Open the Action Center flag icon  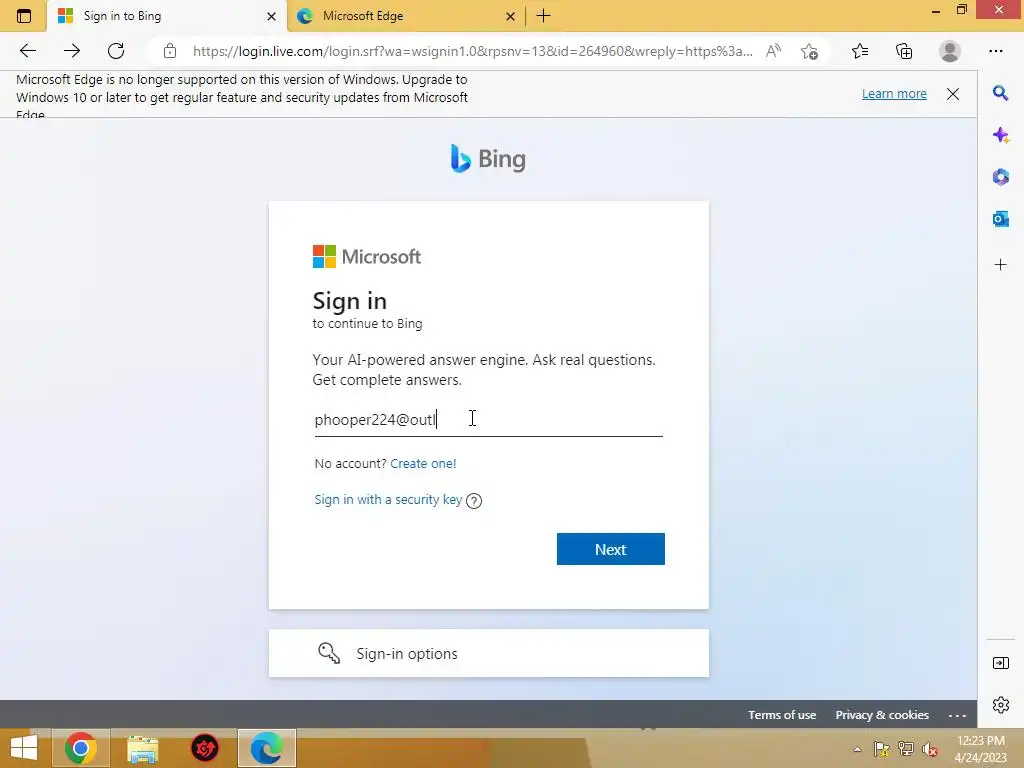[x=882, y=749]
